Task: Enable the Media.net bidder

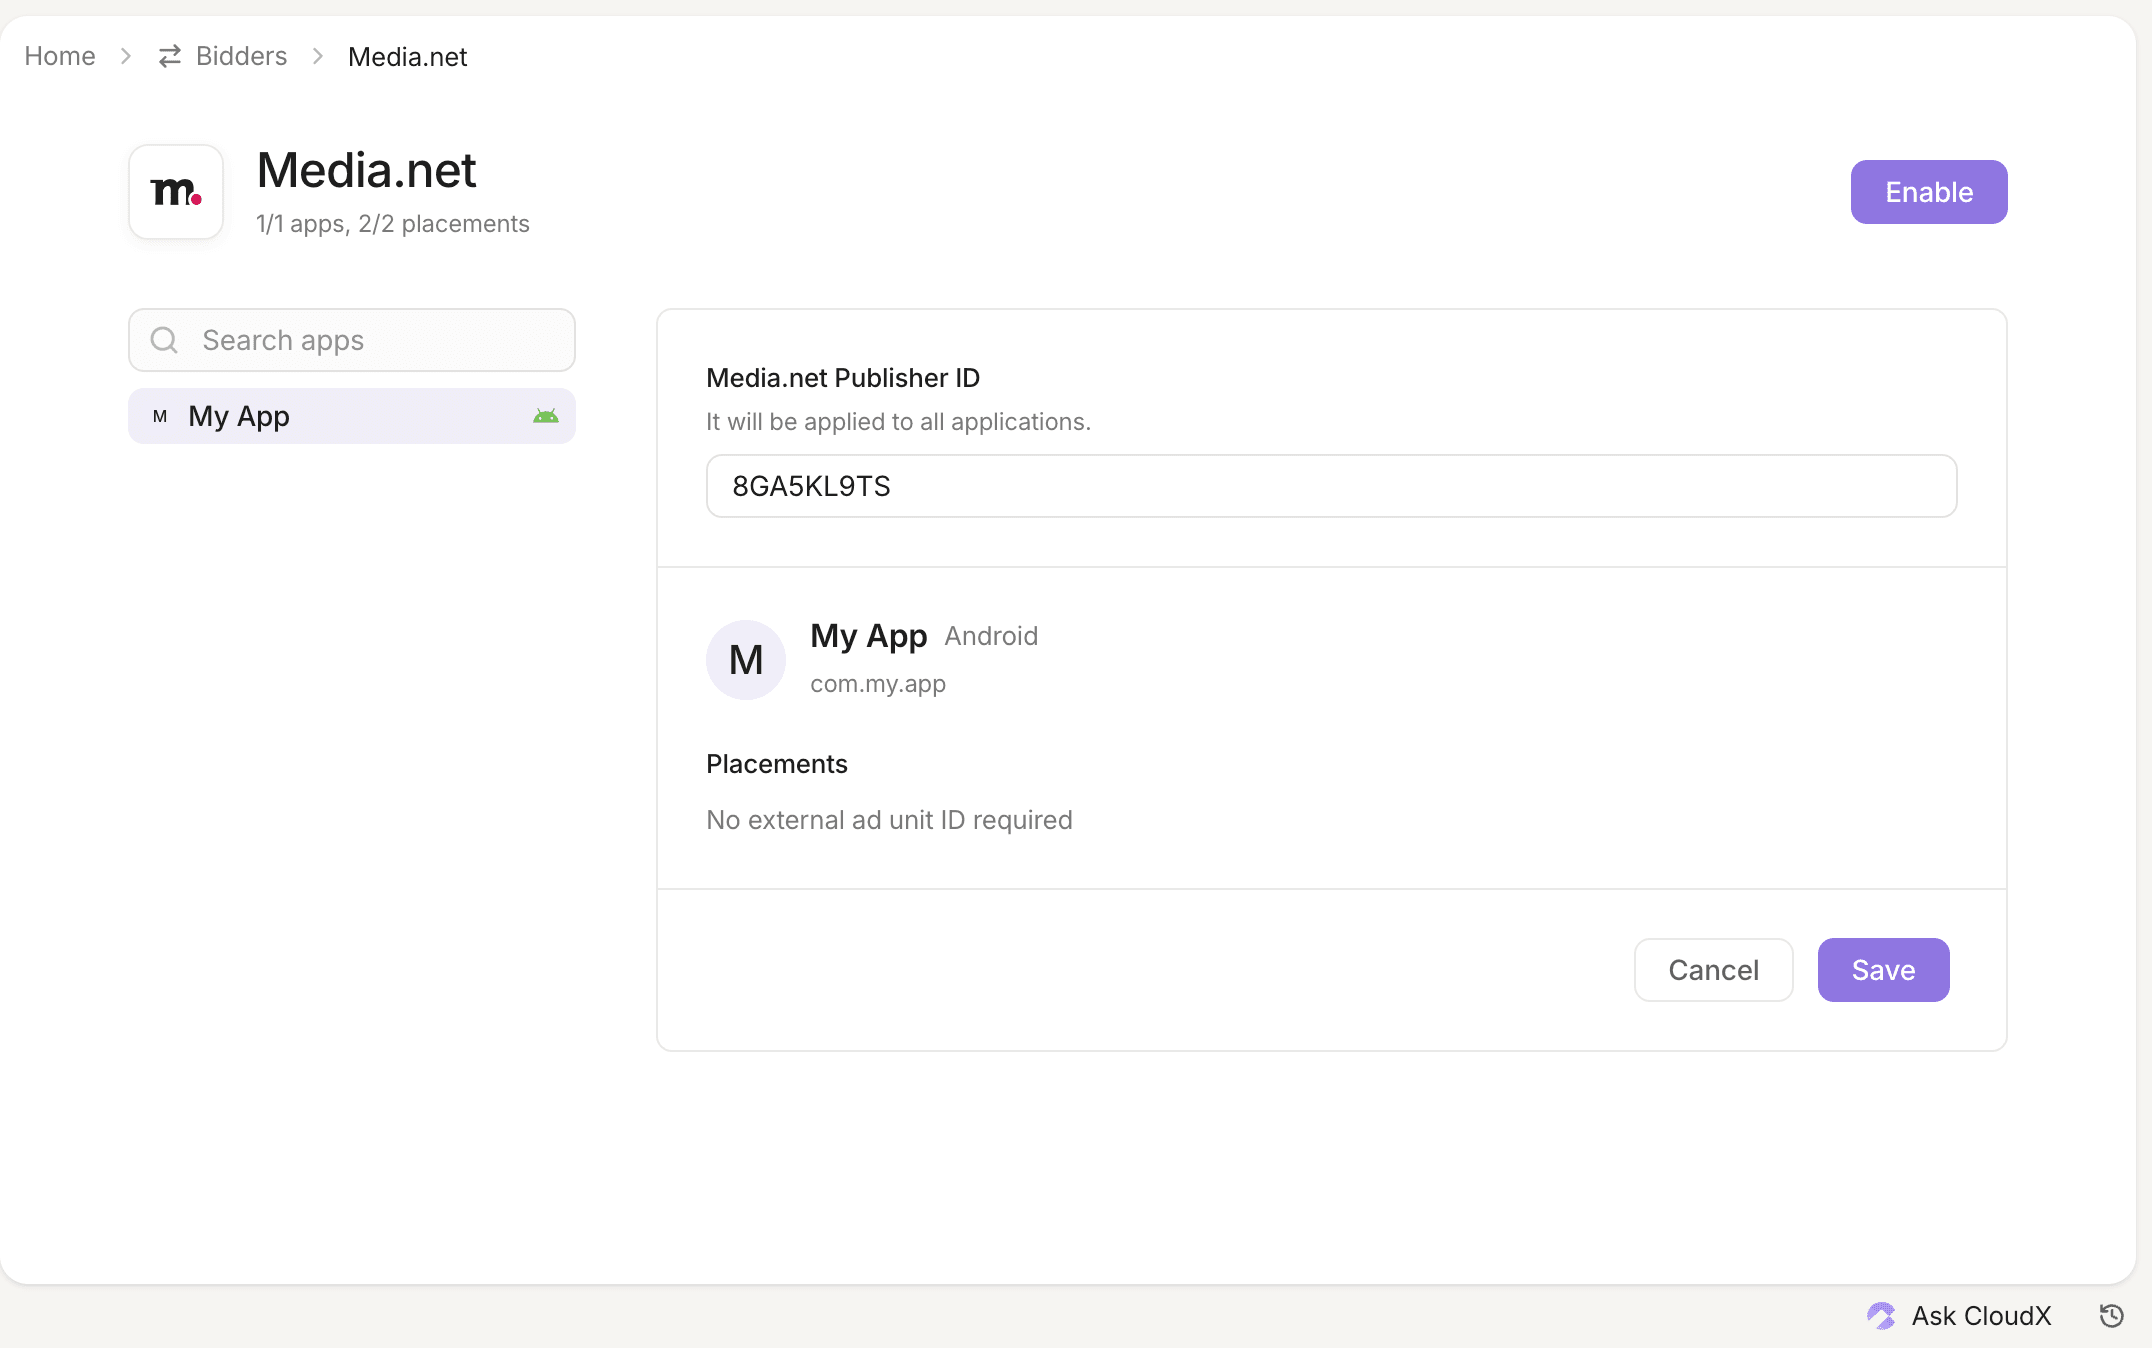Action: point(1928,192)
